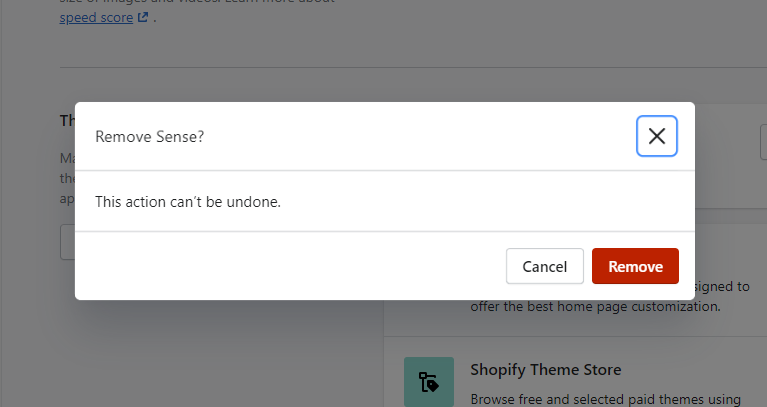Click 'Browse free and selected paid themes' text
The width and height of the screenshot is (767, 407).
[606, 399]
